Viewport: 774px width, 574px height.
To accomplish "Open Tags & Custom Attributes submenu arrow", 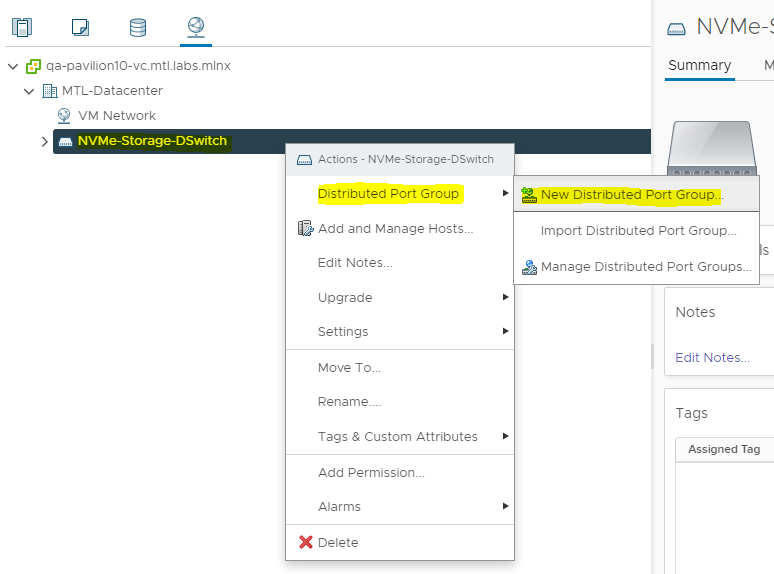I will tap(505, 436).
